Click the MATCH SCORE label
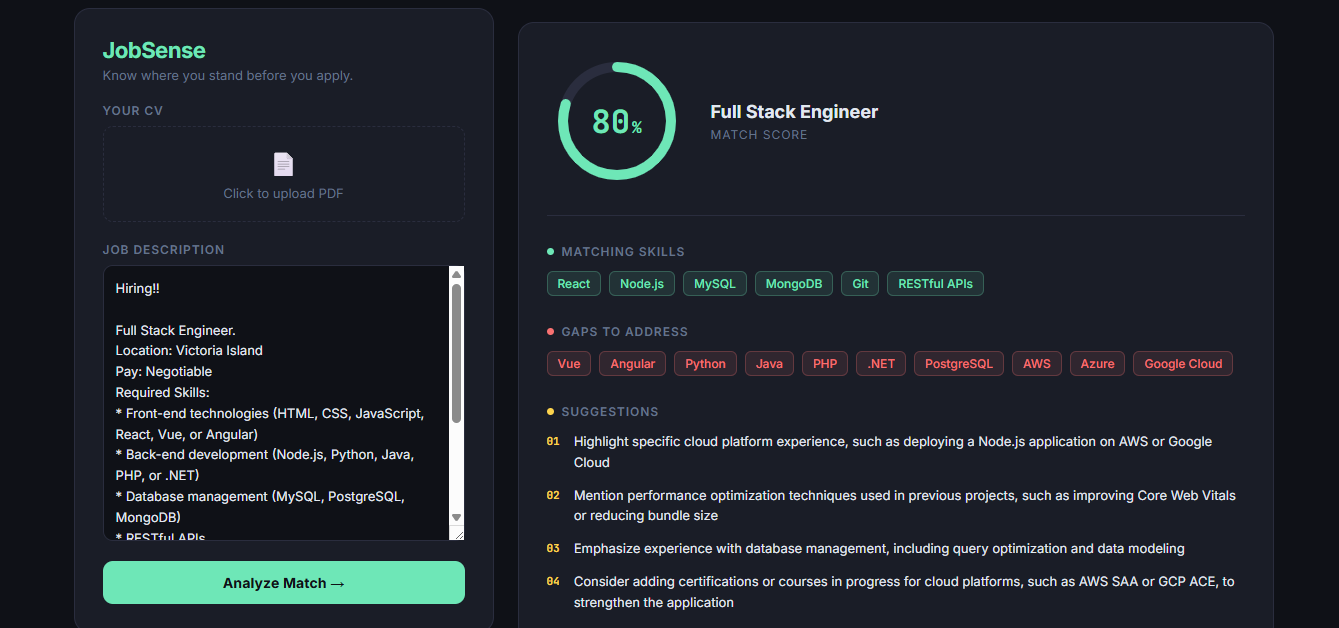This screenshot has height=628, width=1339. (759, 135)
